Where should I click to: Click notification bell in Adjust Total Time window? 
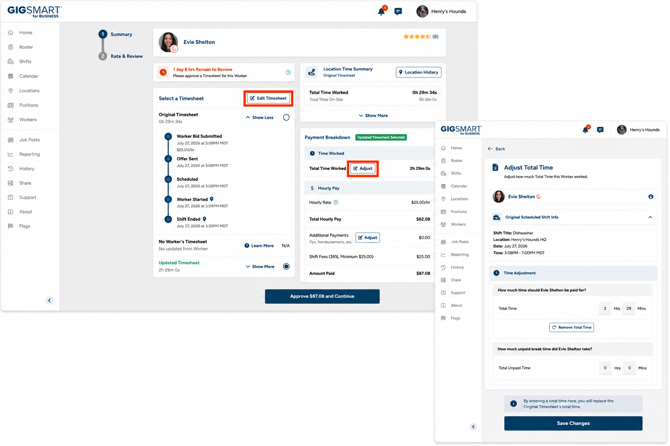click(x=585, y=129)
